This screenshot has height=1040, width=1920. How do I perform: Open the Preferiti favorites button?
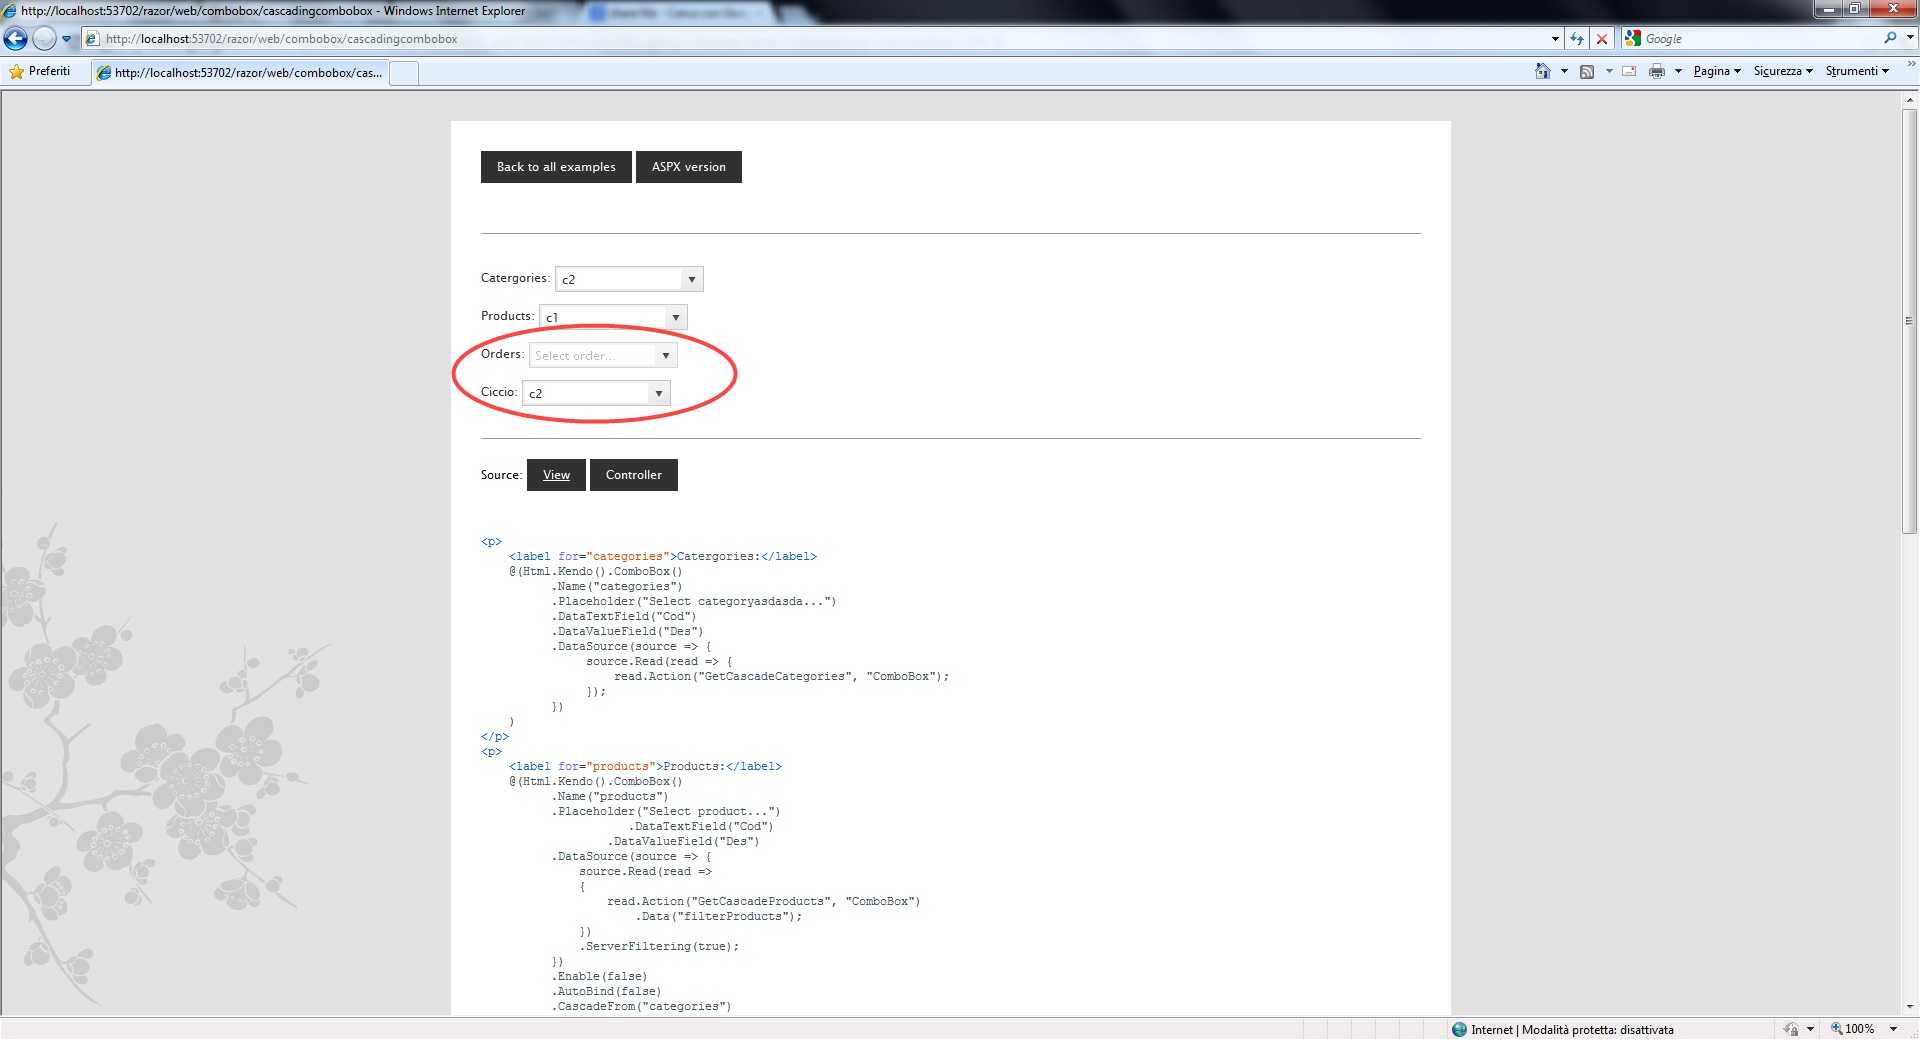tap(40, 71)
